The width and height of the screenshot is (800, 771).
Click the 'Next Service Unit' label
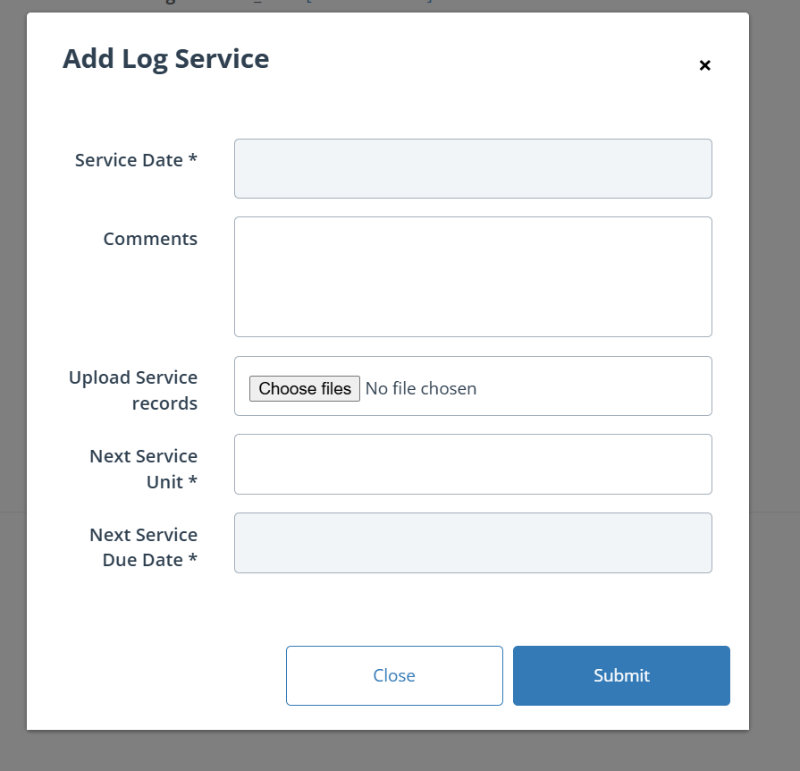tap(143, 468)
